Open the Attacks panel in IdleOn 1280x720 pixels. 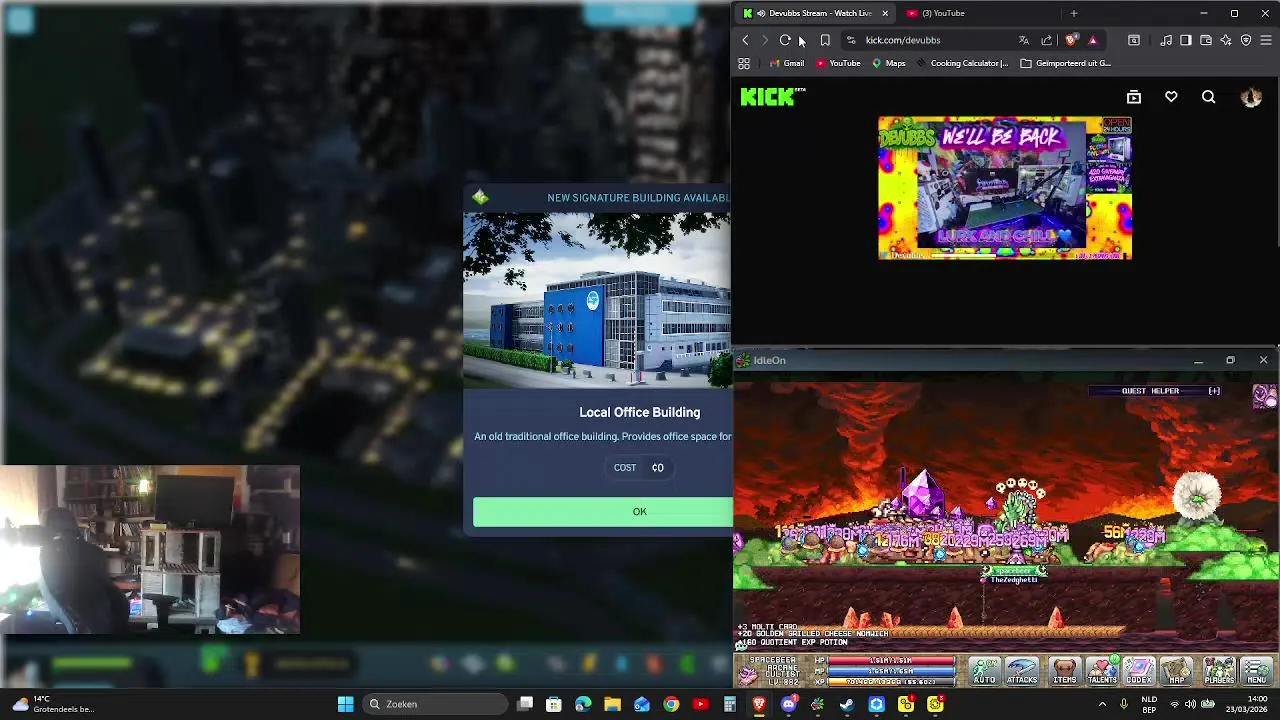click(x=1022, y=670)
